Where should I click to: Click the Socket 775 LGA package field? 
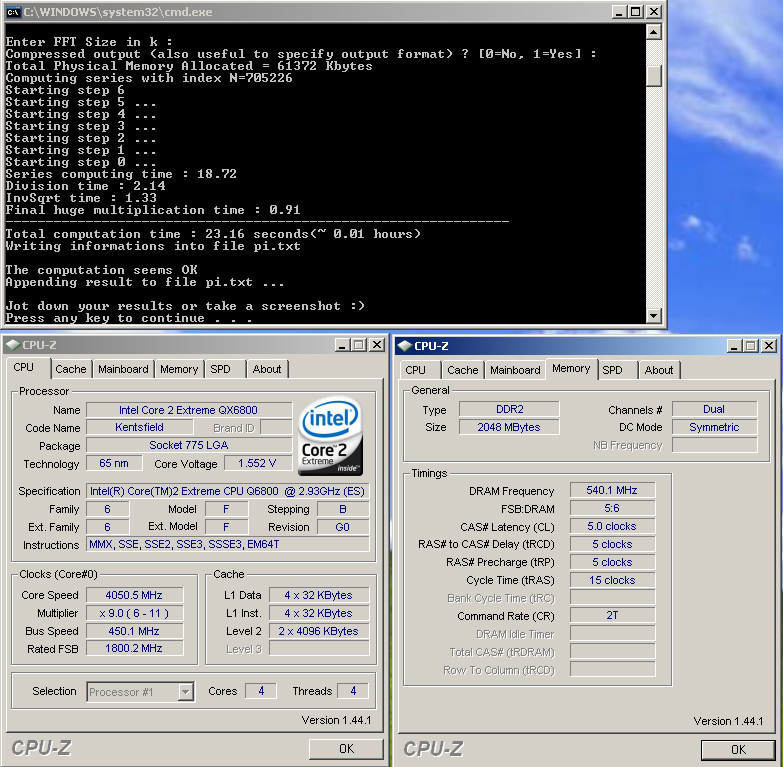189,445
